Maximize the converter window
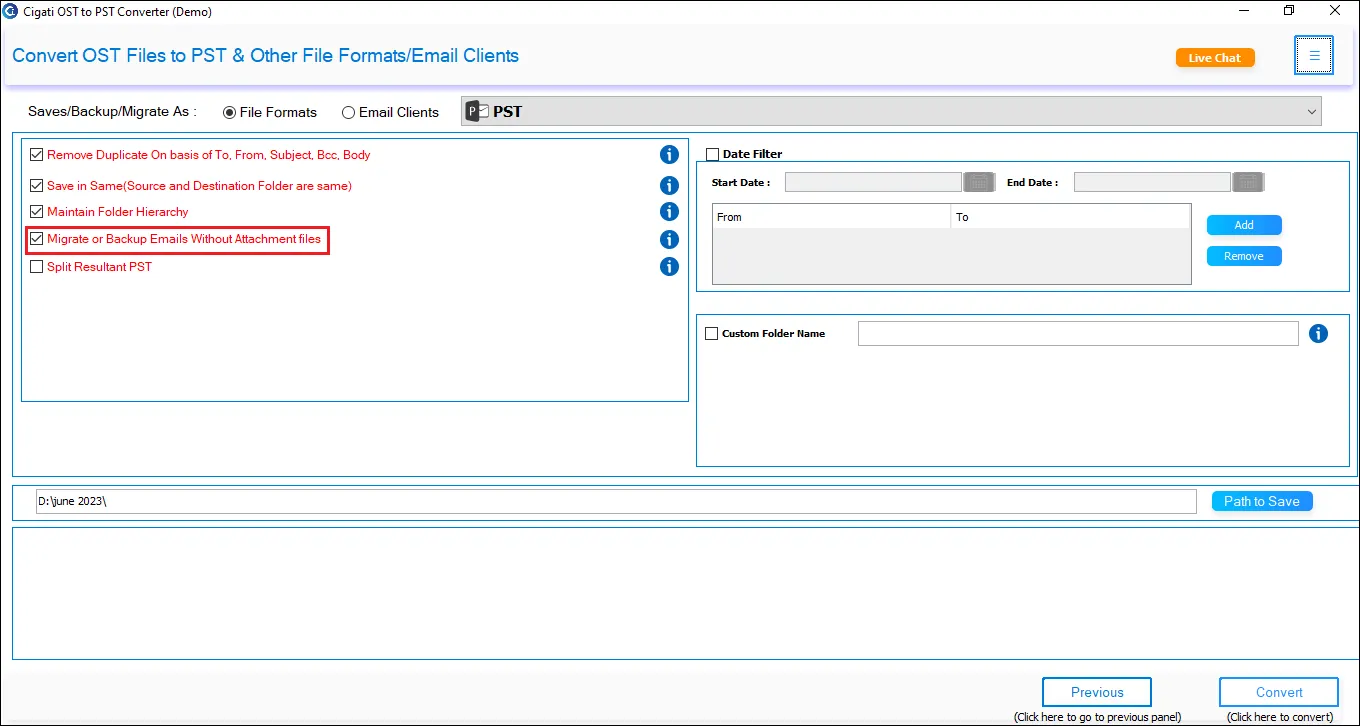This screenshot has width=1360, height=726. 1289,11
